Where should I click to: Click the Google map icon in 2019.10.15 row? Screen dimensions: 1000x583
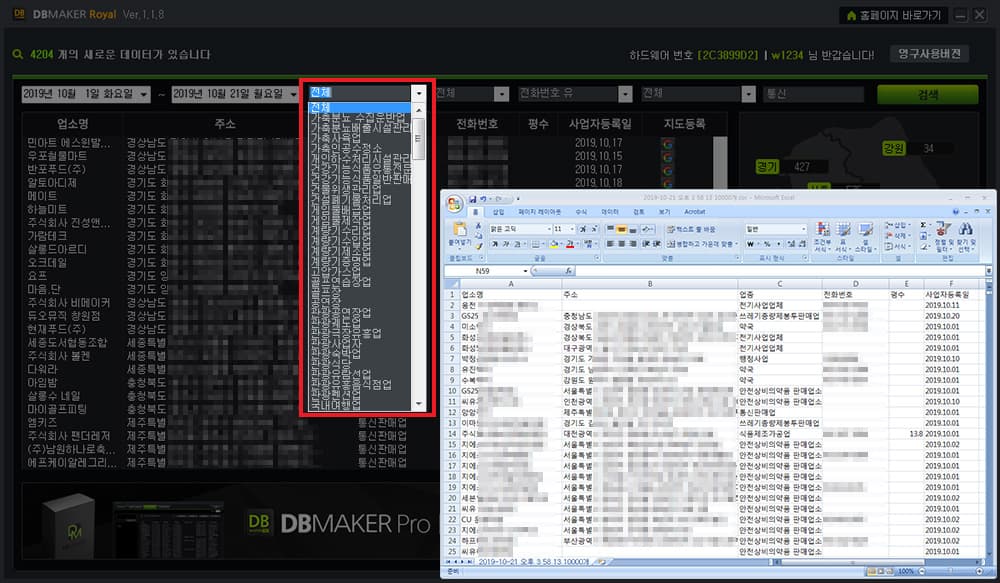[667, 157]
